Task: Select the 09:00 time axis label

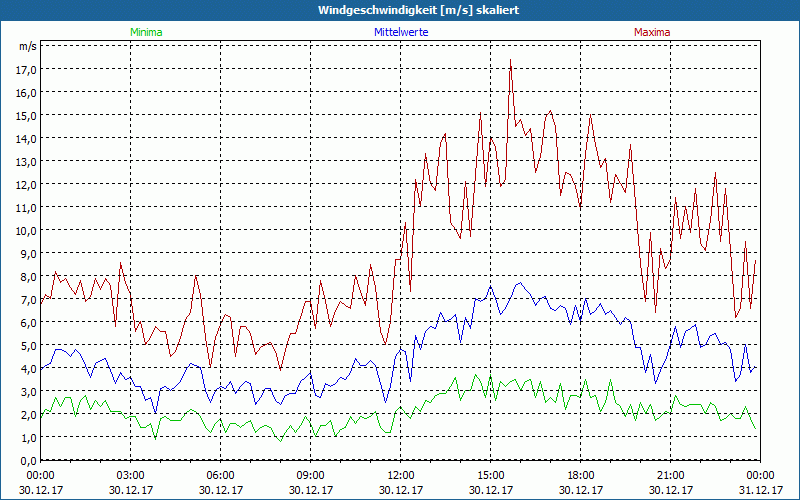Action: tap(311, 475)
